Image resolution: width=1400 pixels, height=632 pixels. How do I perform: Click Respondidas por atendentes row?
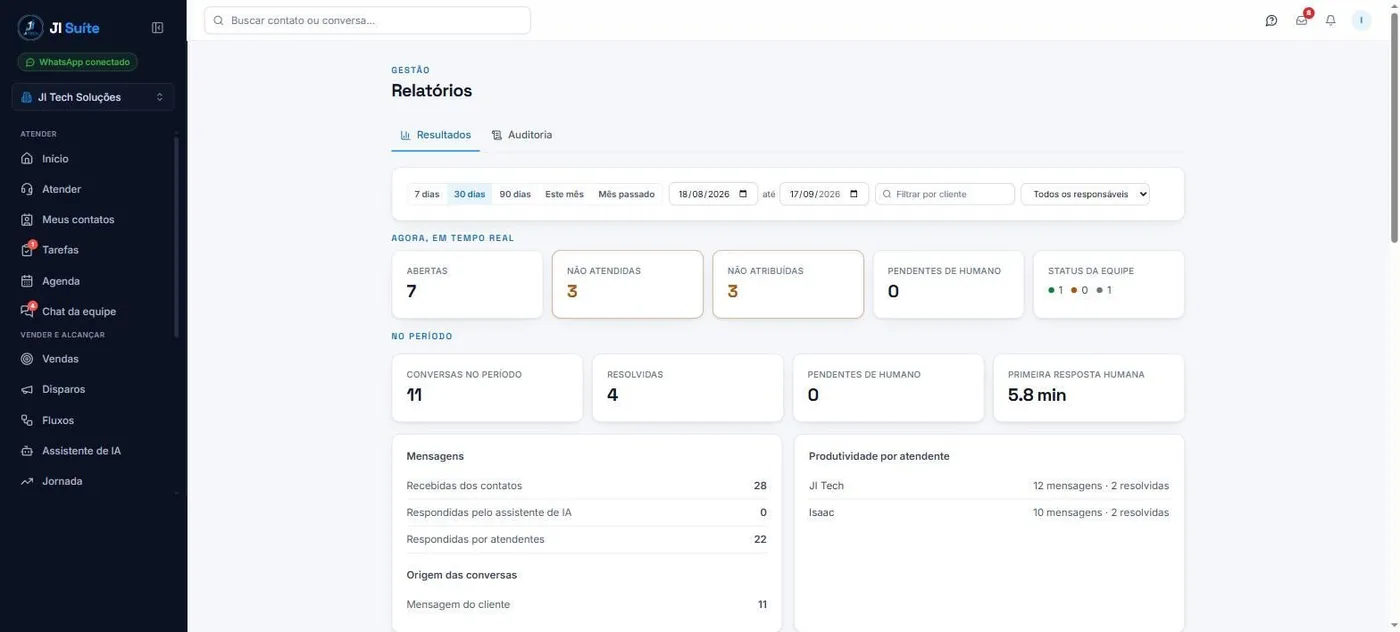pyautogui.click(x=587, y=540)
